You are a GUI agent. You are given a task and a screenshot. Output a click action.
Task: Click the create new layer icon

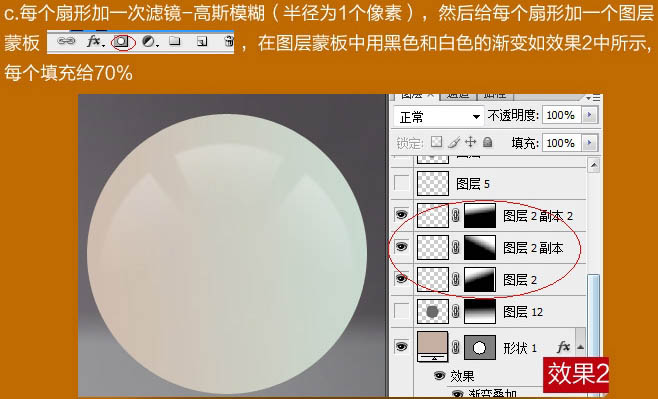point(202,41)
